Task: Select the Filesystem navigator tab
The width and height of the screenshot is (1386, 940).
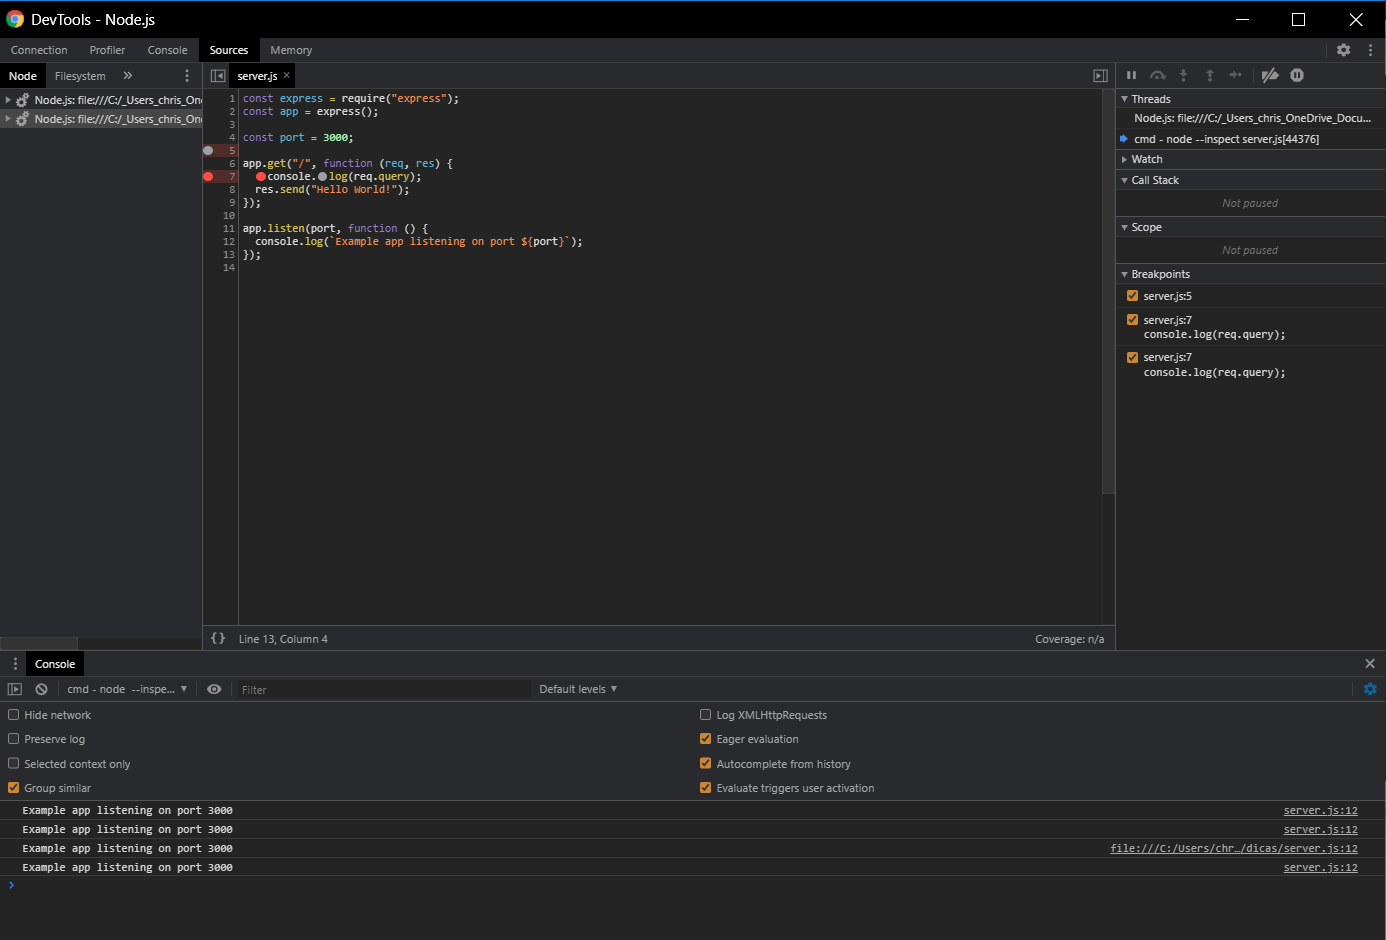Action: [x=80, y=76]
